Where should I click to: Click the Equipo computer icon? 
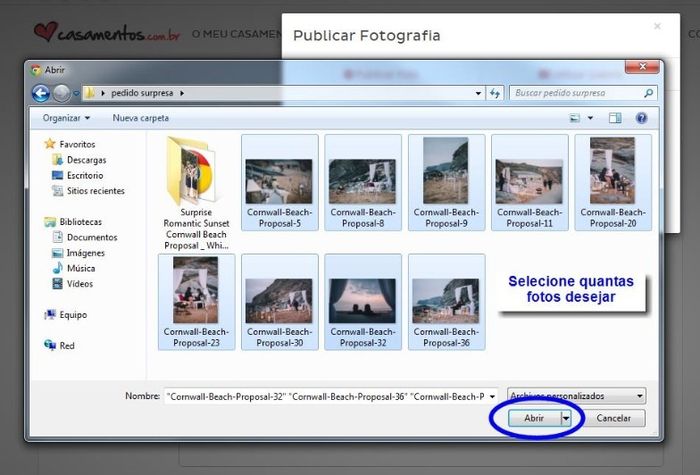tap(50, 315)
